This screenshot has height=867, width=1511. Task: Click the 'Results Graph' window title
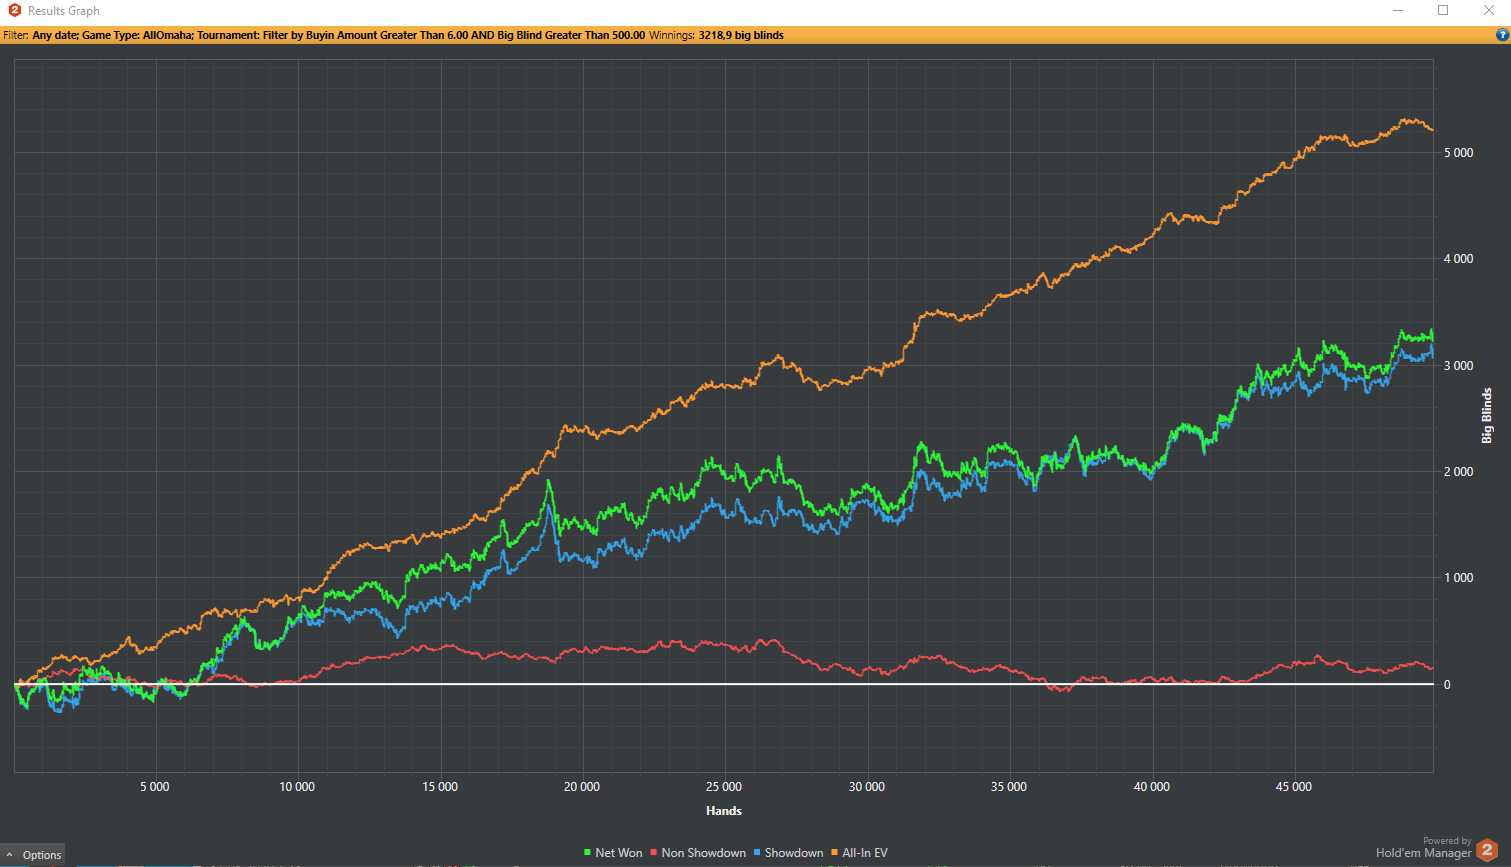[x=64, y=11]
